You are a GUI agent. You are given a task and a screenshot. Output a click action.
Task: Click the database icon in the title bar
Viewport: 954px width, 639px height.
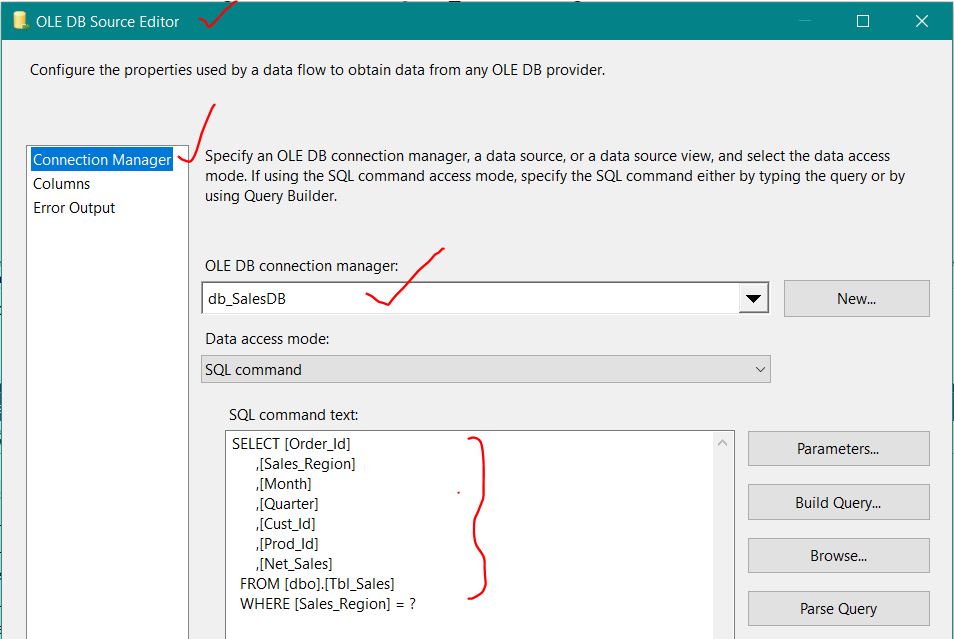pos(20,19)
